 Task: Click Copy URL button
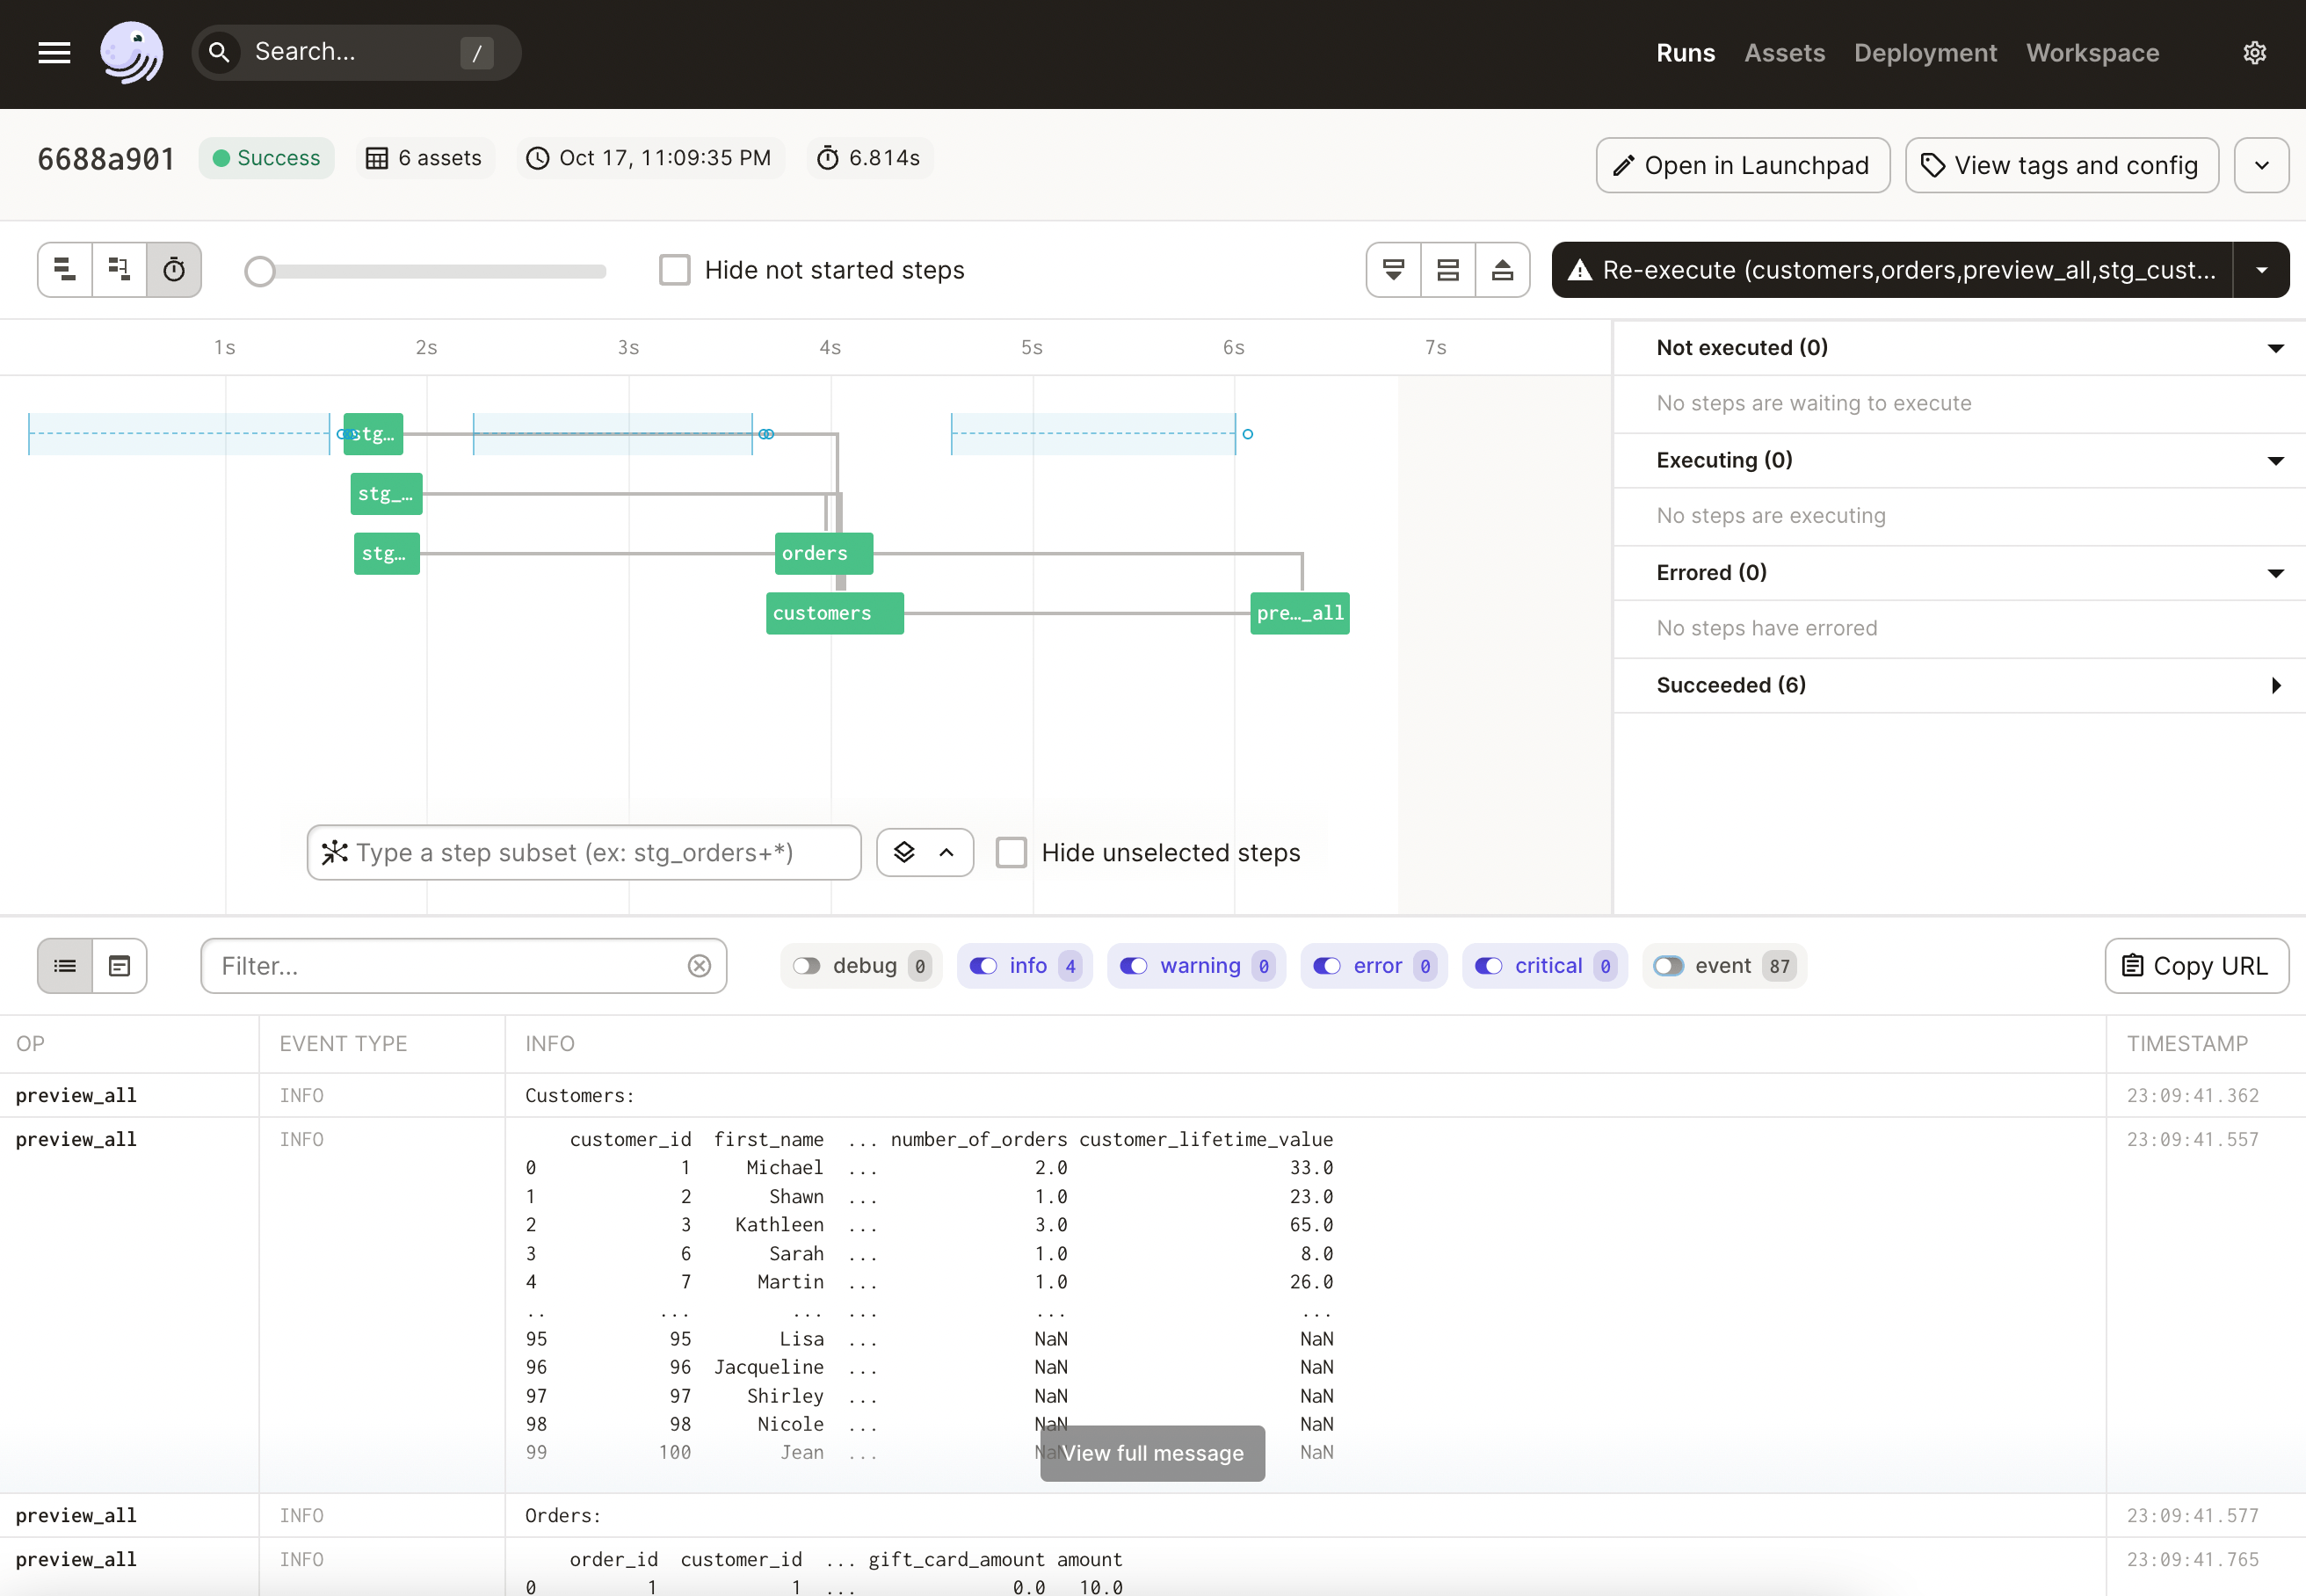point(2196,966)
